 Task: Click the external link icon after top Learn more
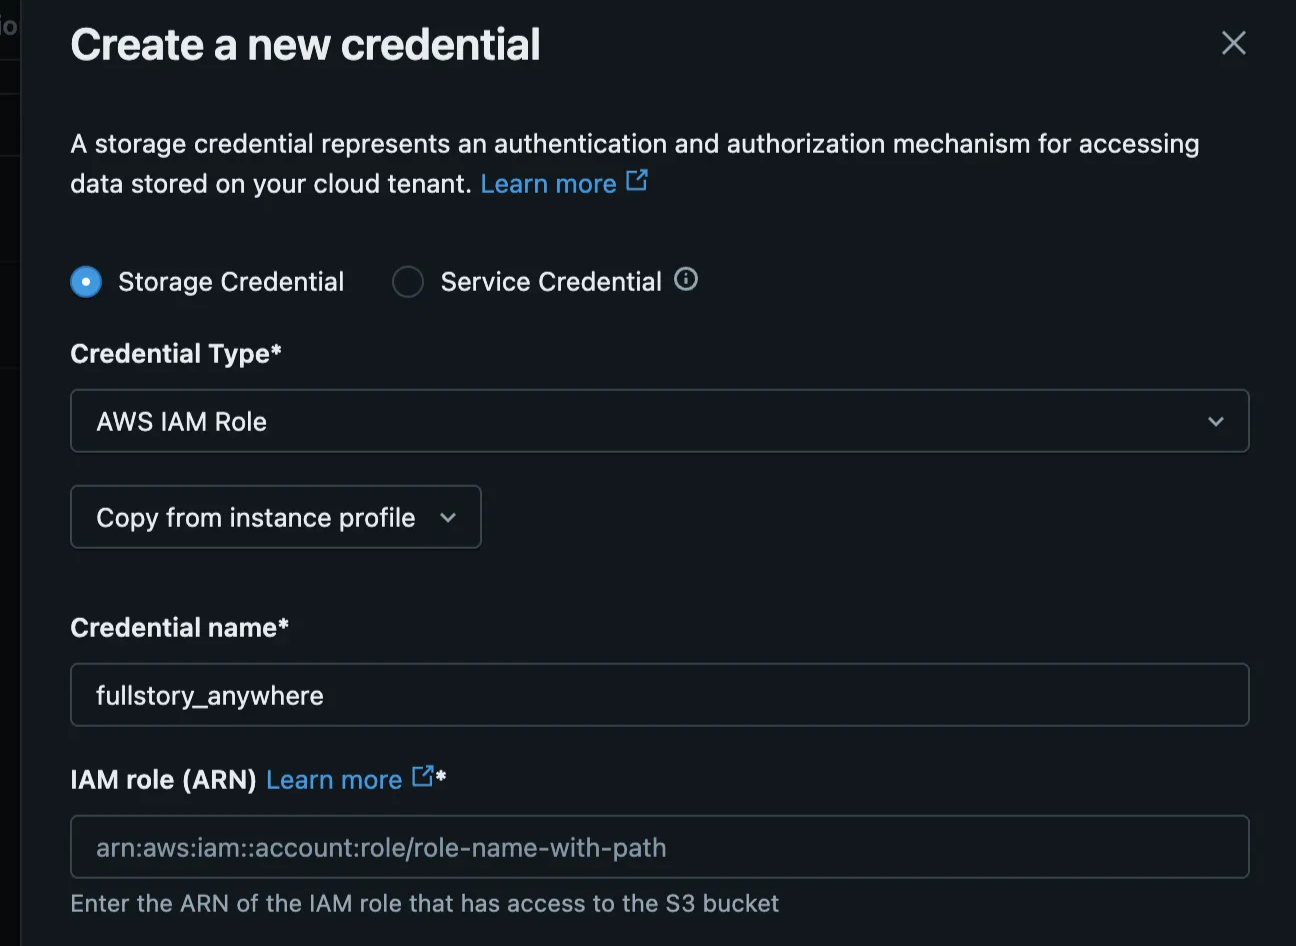(637, 181)
